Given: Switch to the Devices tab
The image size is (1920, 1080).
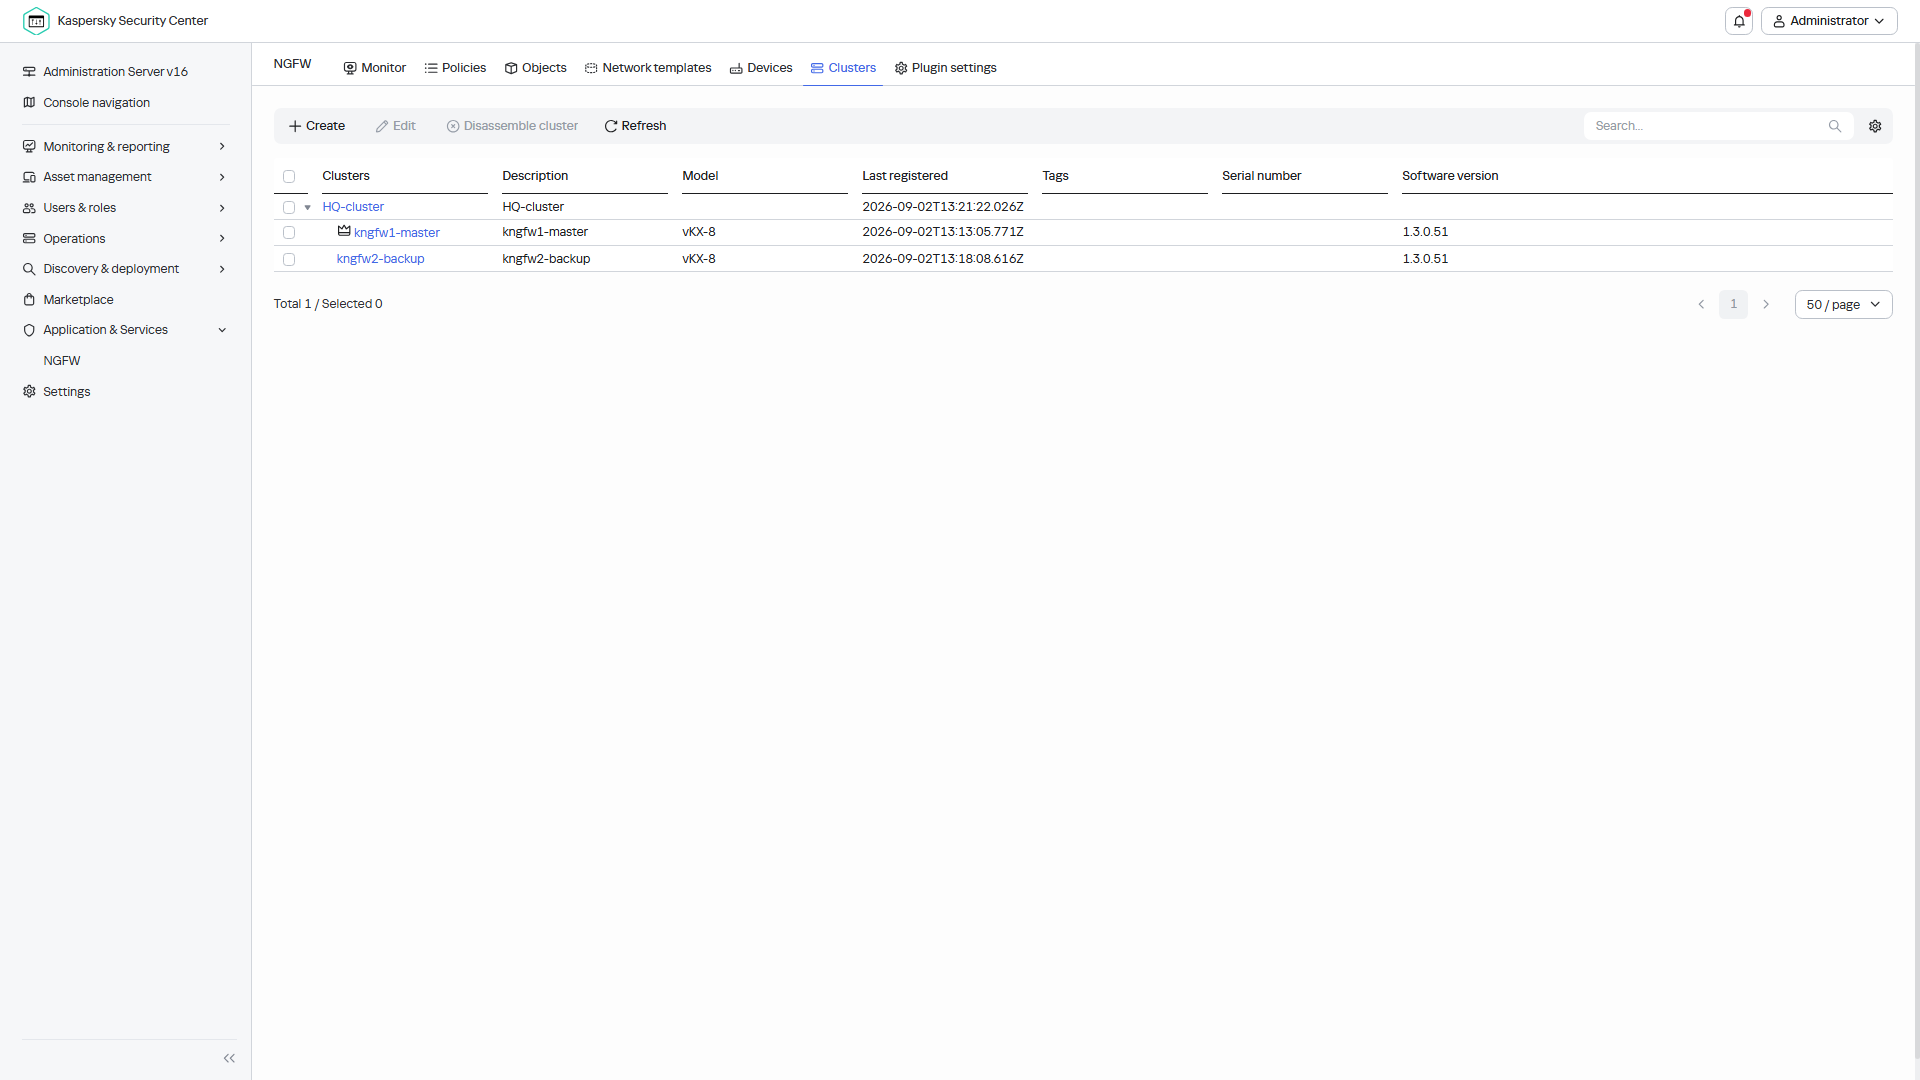Looking at the screenshot, I should pos(761,68).
